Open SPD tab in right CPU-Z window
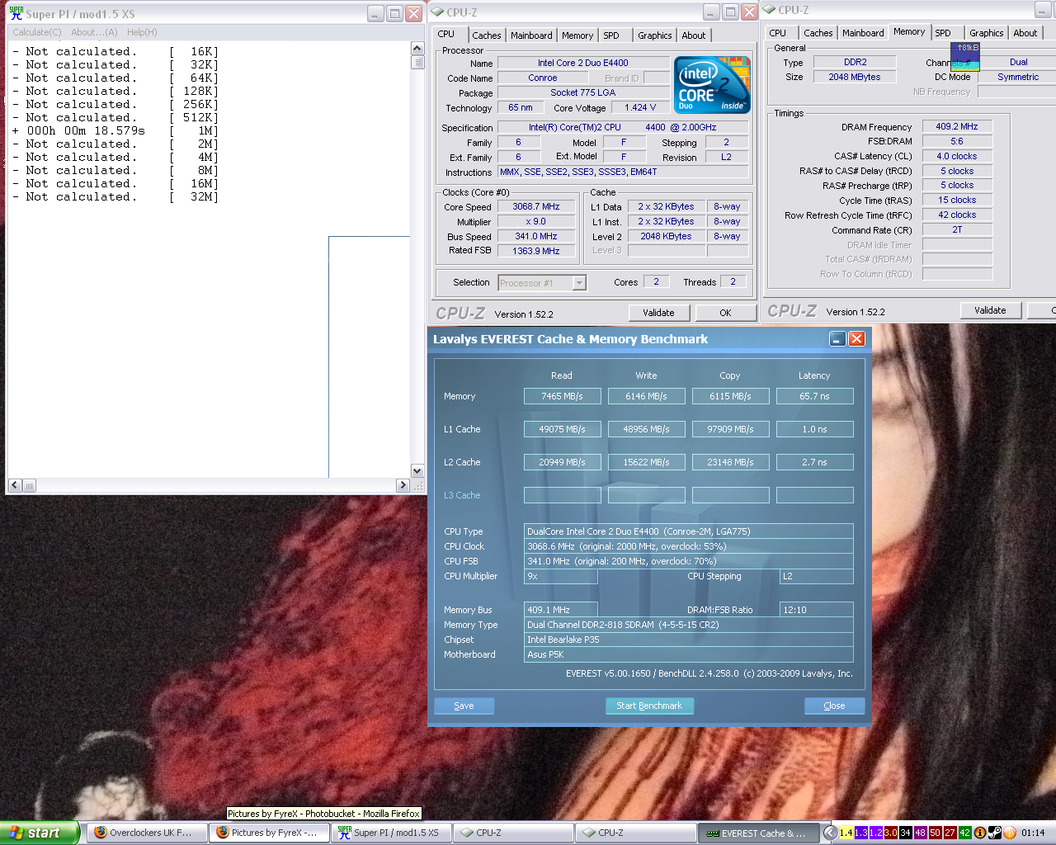 point(943,33)
